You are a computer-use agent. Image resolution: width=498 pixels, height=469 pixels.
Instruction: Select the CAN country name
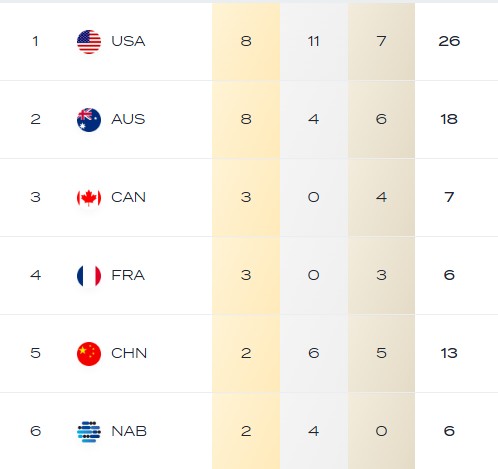point(128,197)
